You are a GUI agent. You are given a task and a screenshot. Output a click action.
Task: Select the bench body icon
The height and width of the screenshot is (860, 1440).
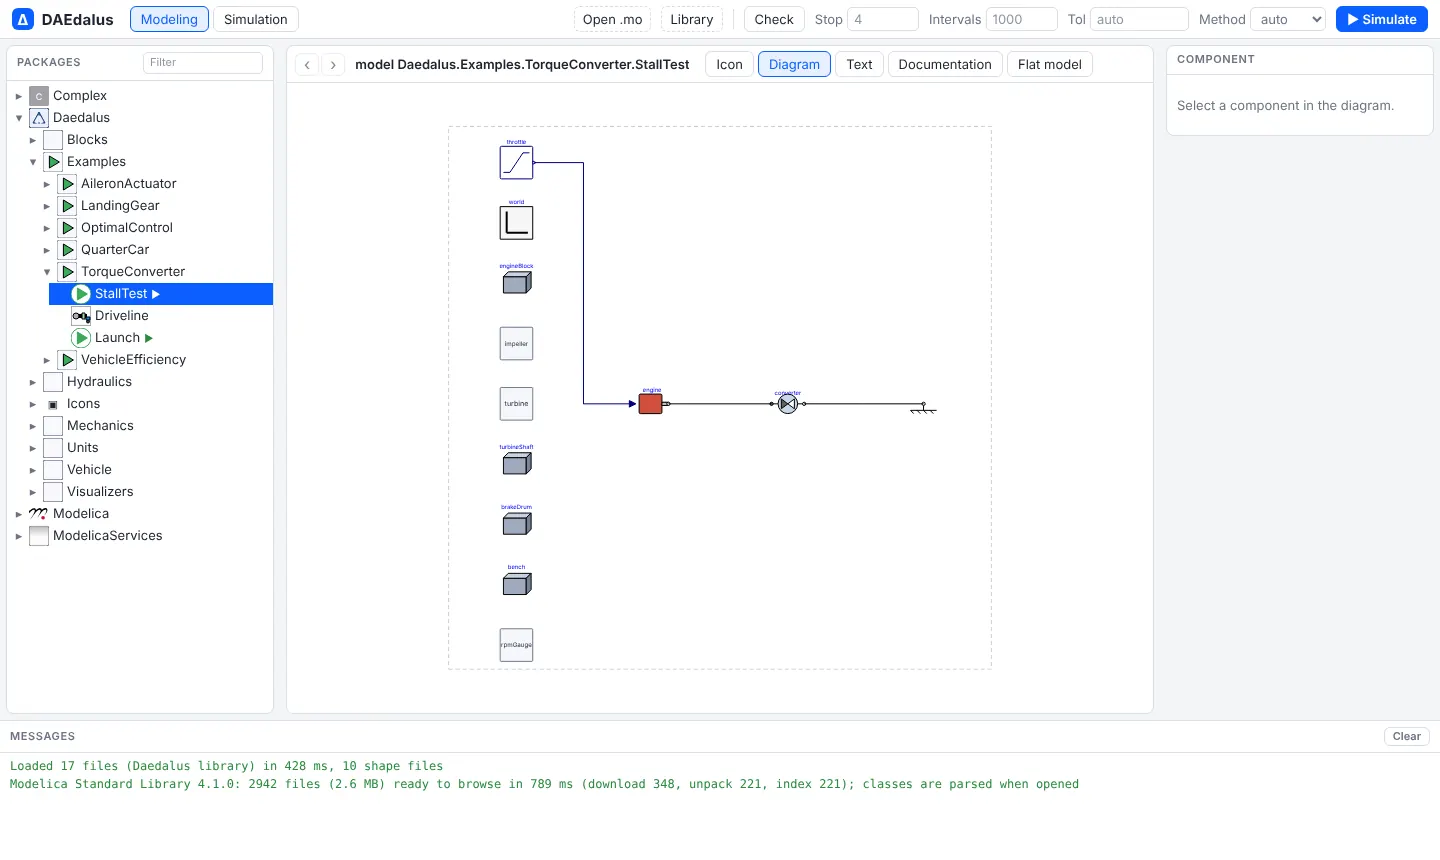tap(516, 583)
